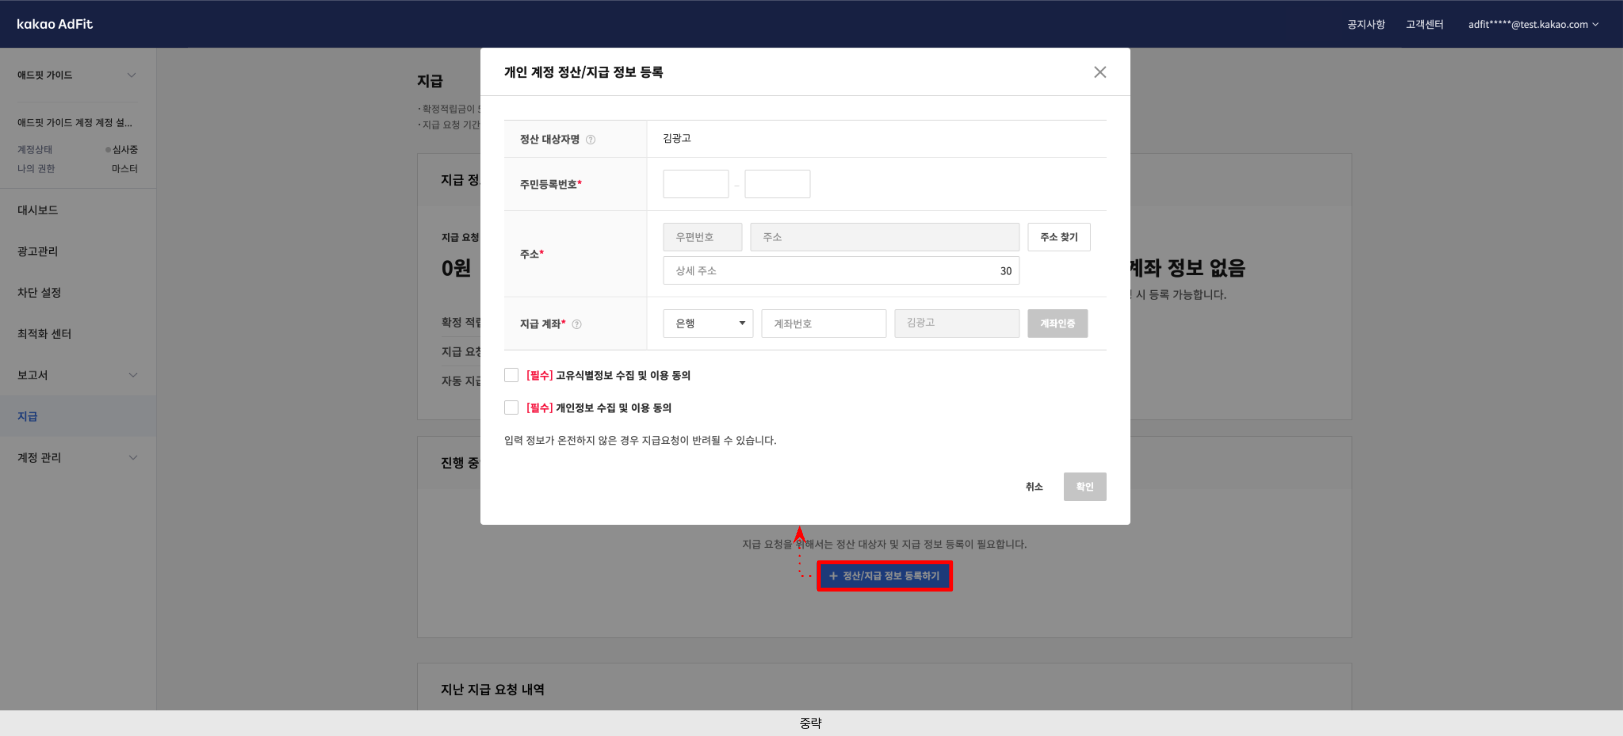Open 차단 설정 in the sidebar
The image size is (1623, 736).
[39, 293]
